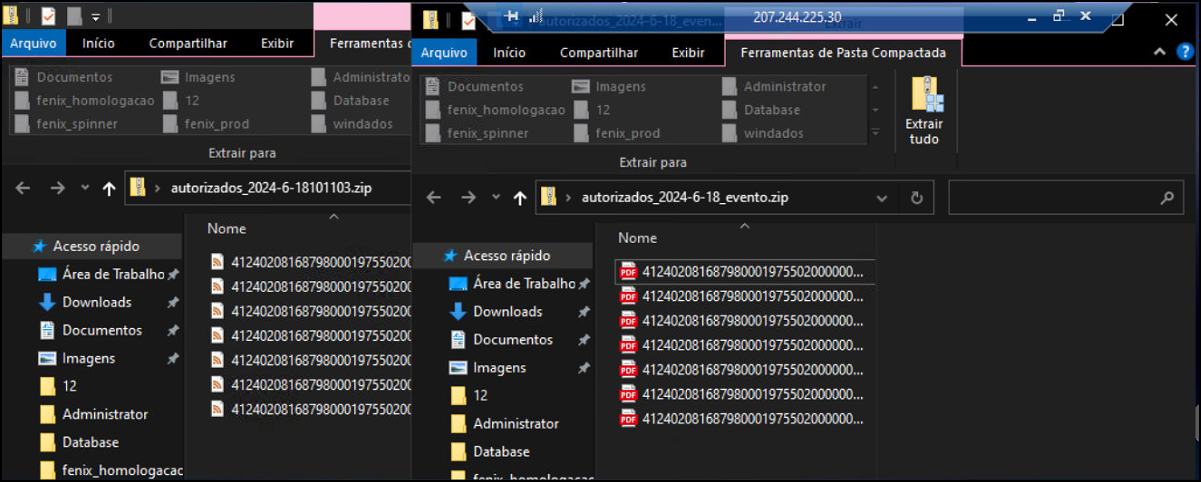The image size is (1201, 482).
Task: Click New folder icon in 18101103.zip title bar
Action: (x=74, y=16)
